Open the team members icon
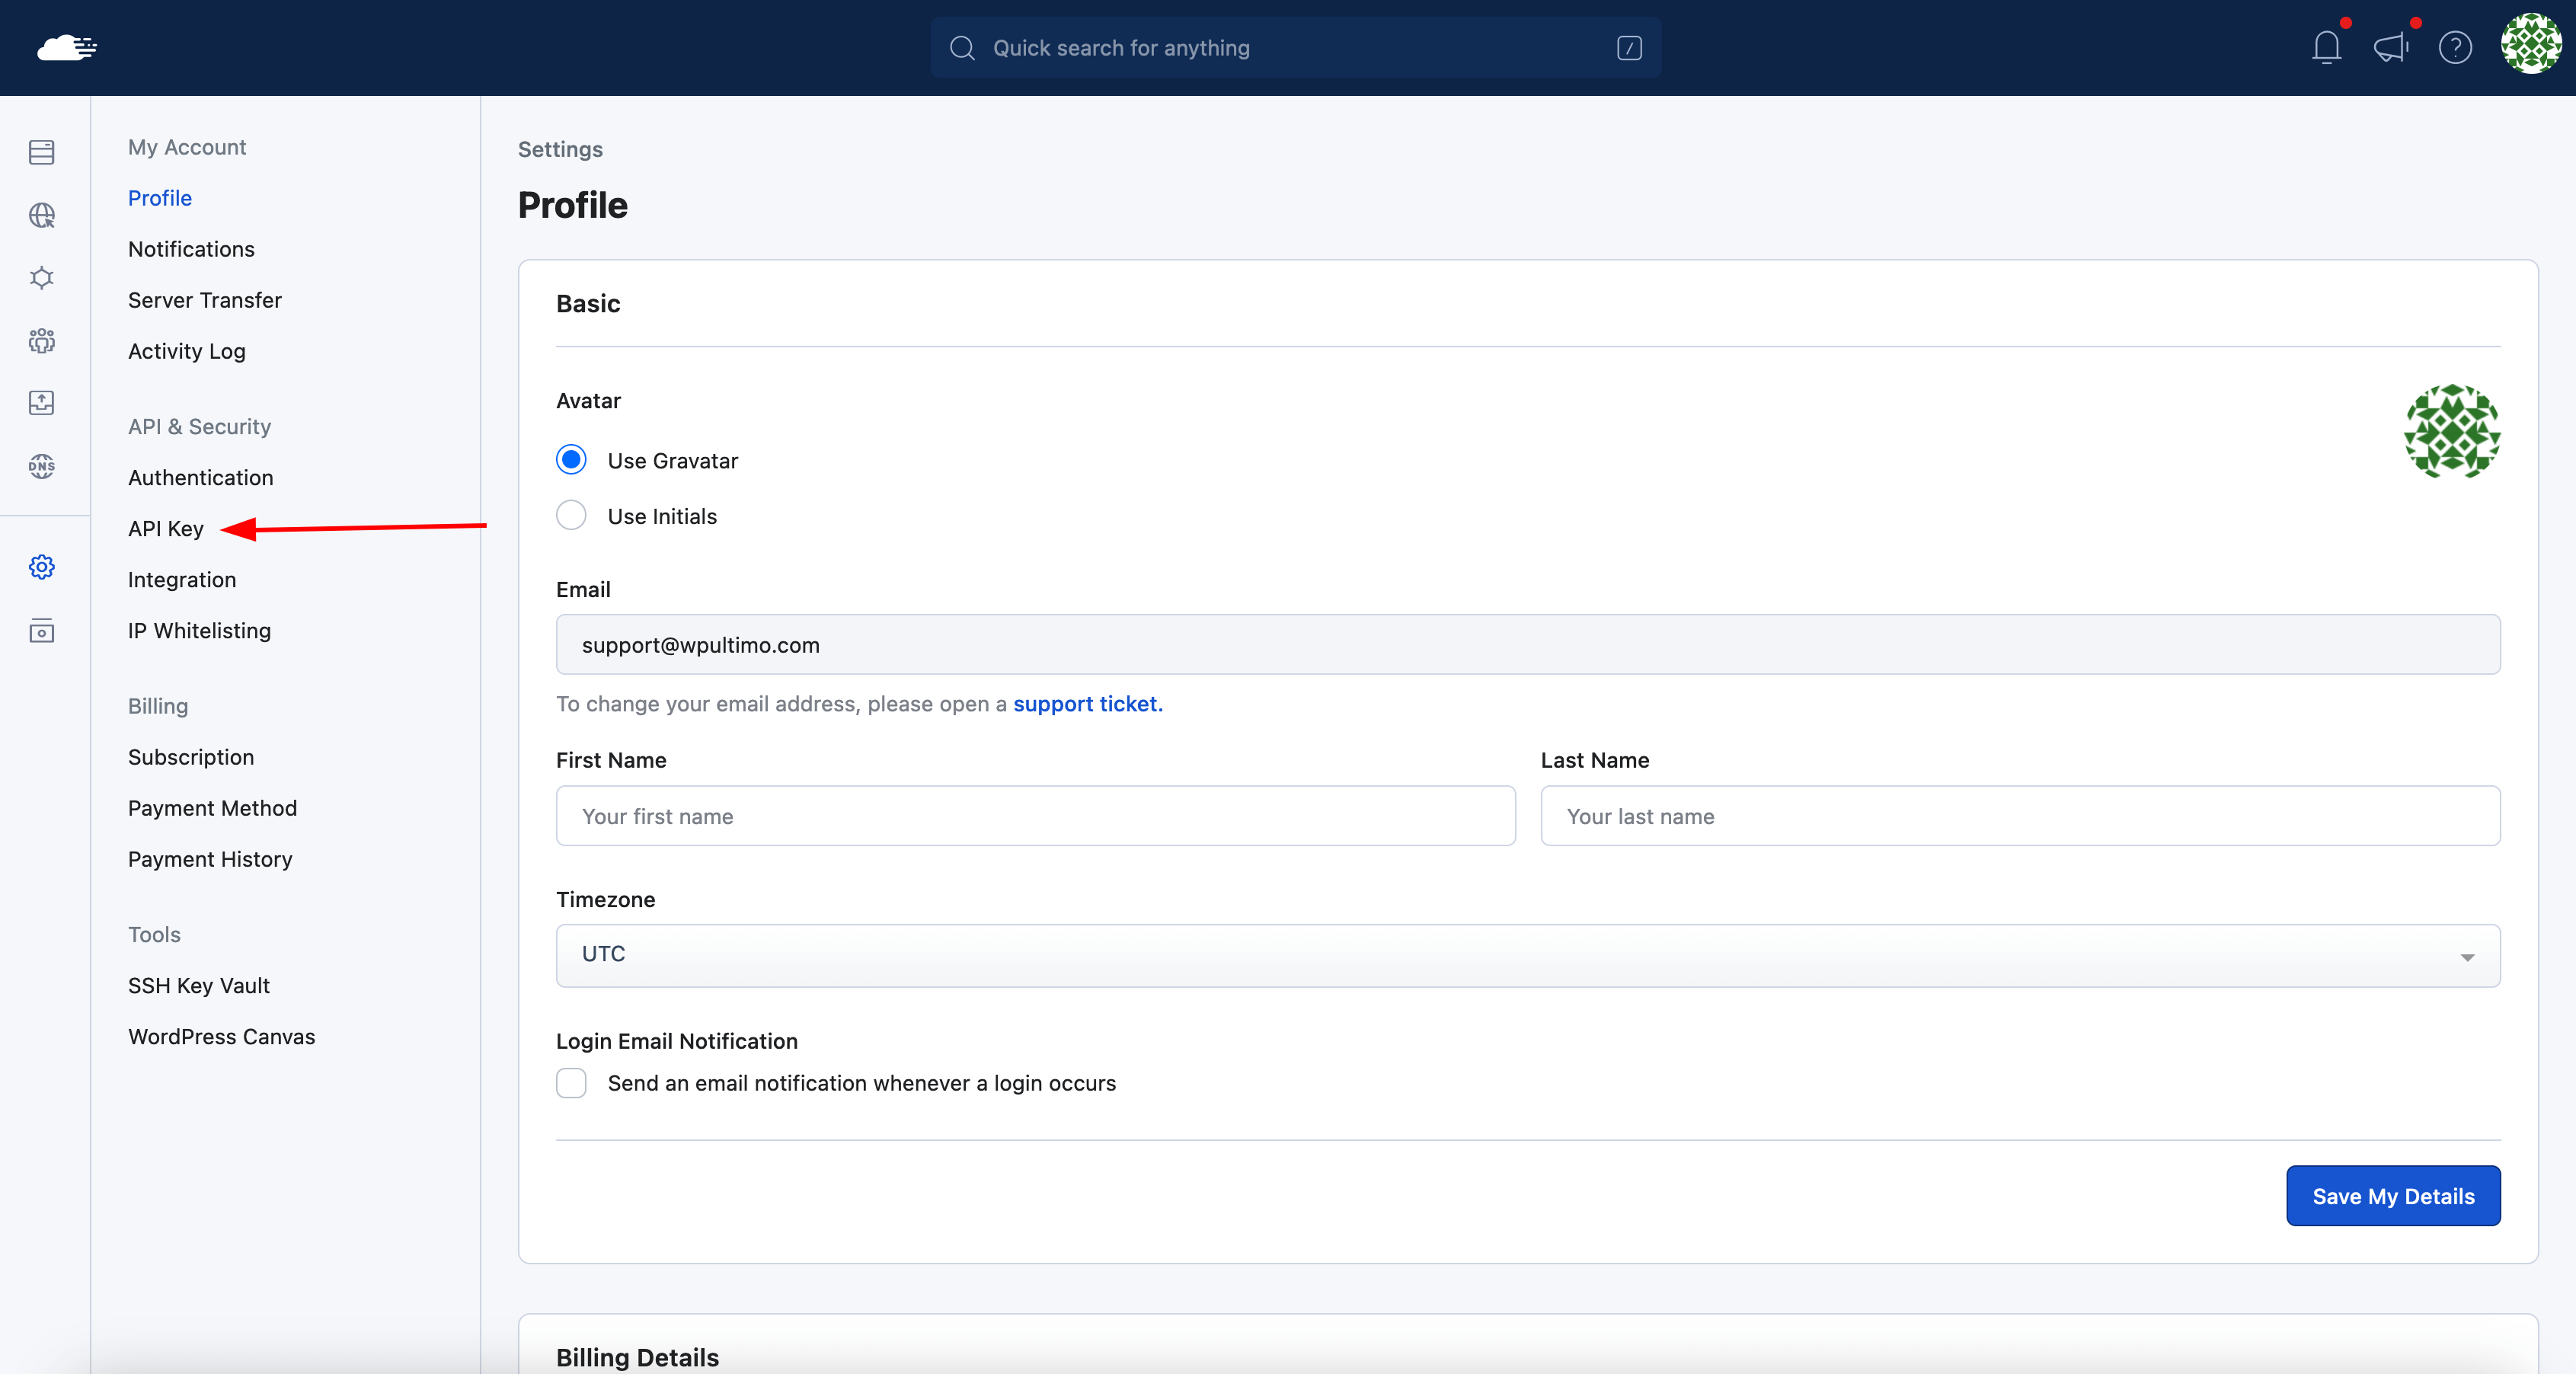This screenshot has height=1374, width=2576. tap(42, 341)
